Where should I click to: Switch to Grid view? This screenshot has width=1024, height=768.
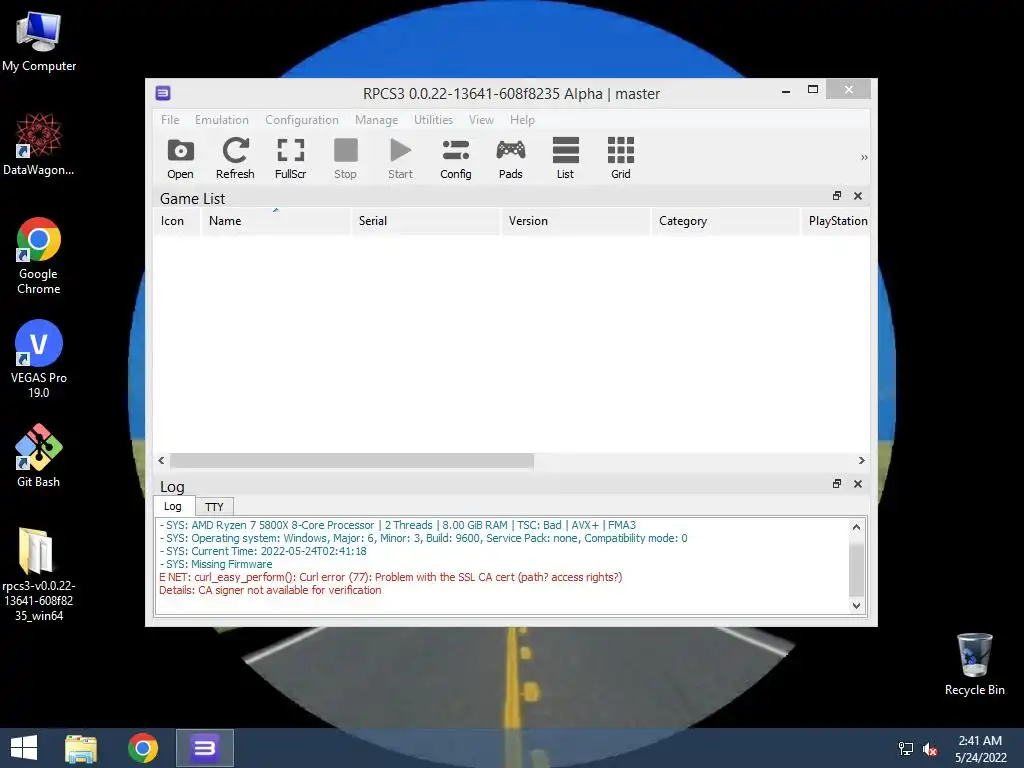(x=620, y=159)
